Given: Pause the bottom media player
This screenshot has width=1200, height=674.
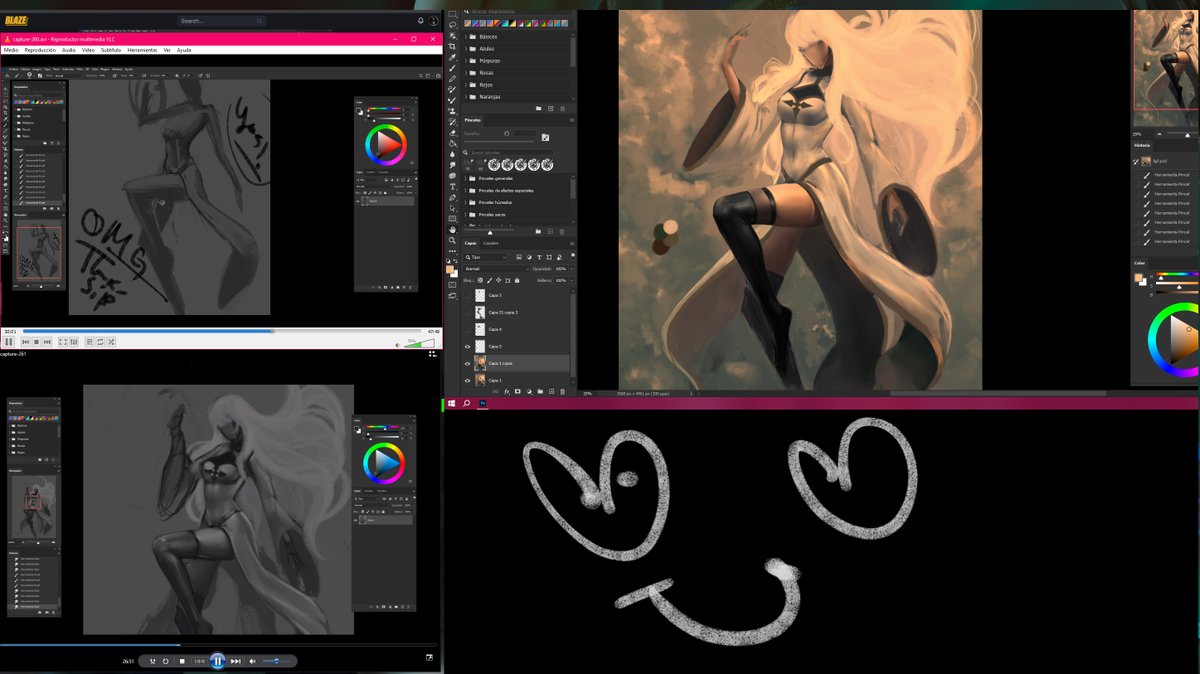Looking at the screenshot, I should click(x=217, y=661).
